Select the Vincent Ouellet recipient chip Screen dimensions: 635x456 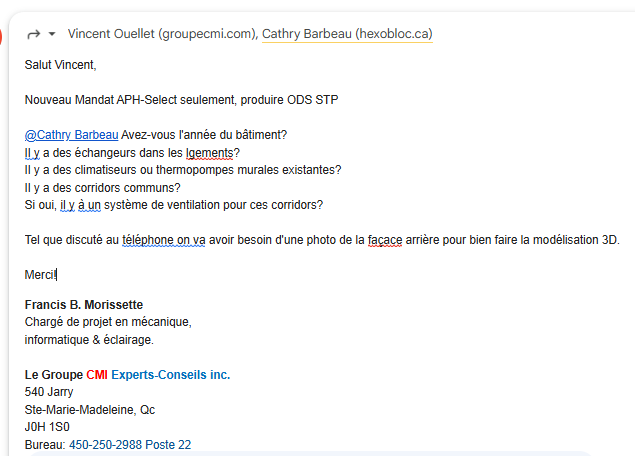point(161,34)
